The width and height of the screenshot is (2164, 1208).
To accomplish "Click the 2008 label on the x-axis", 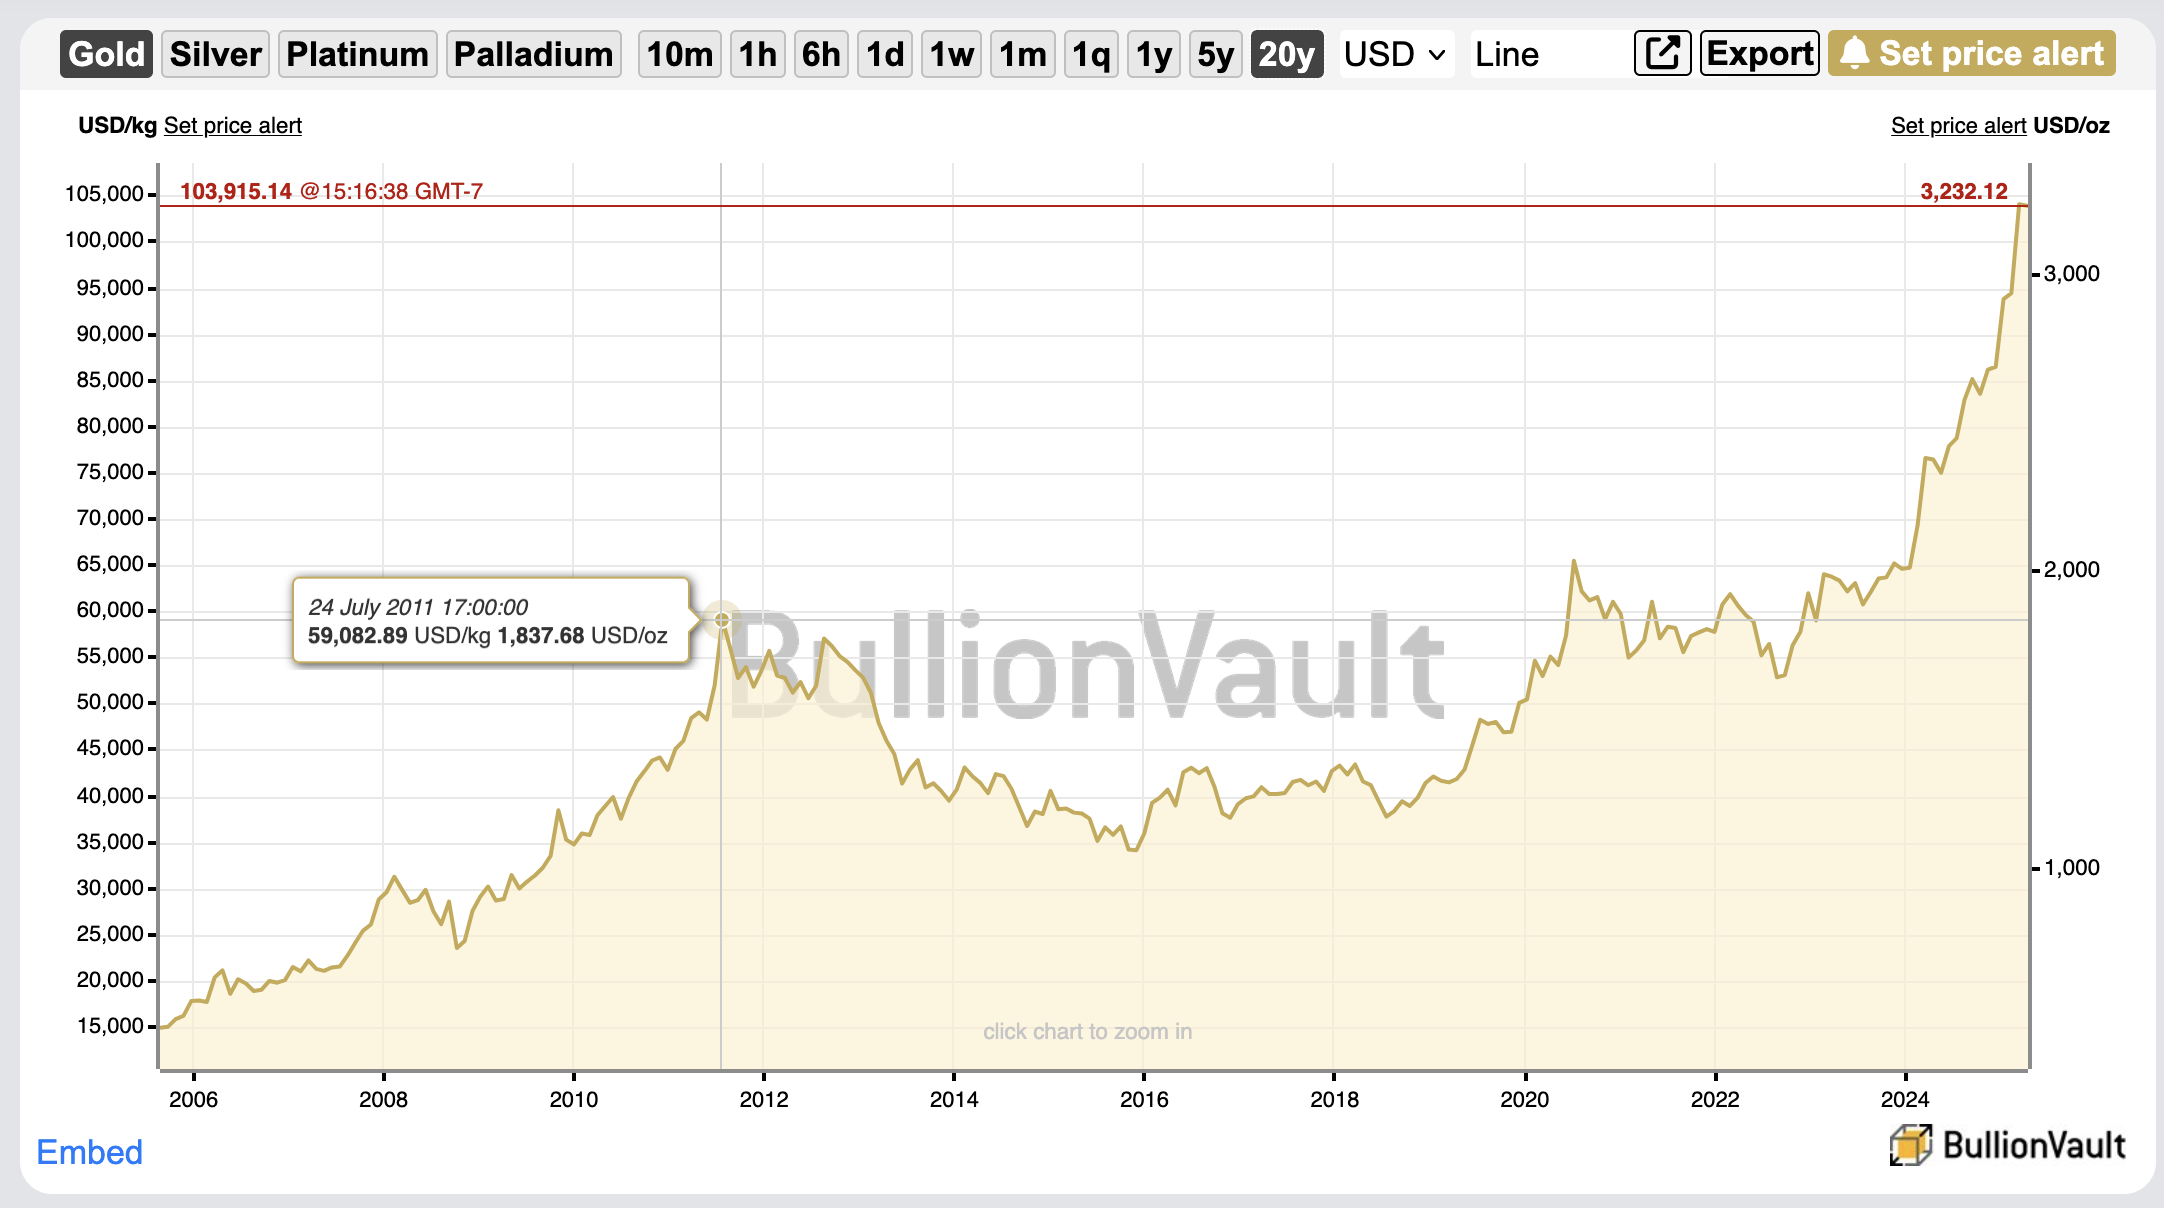I will click(383, 1099).
